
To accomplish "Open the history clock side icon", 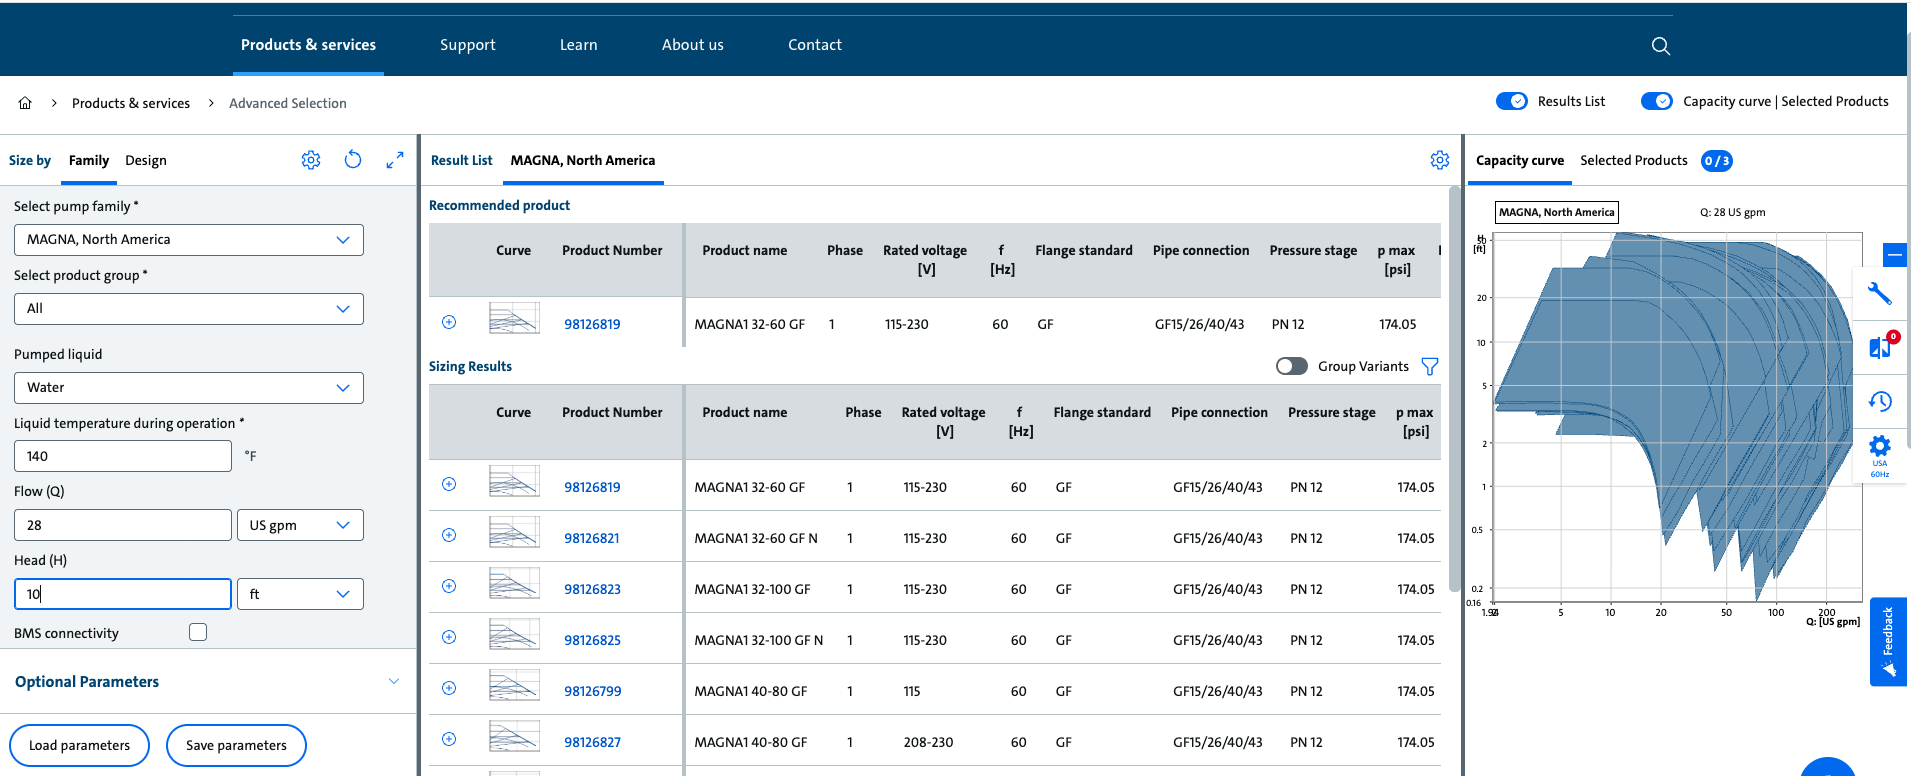I will 1879,401.
